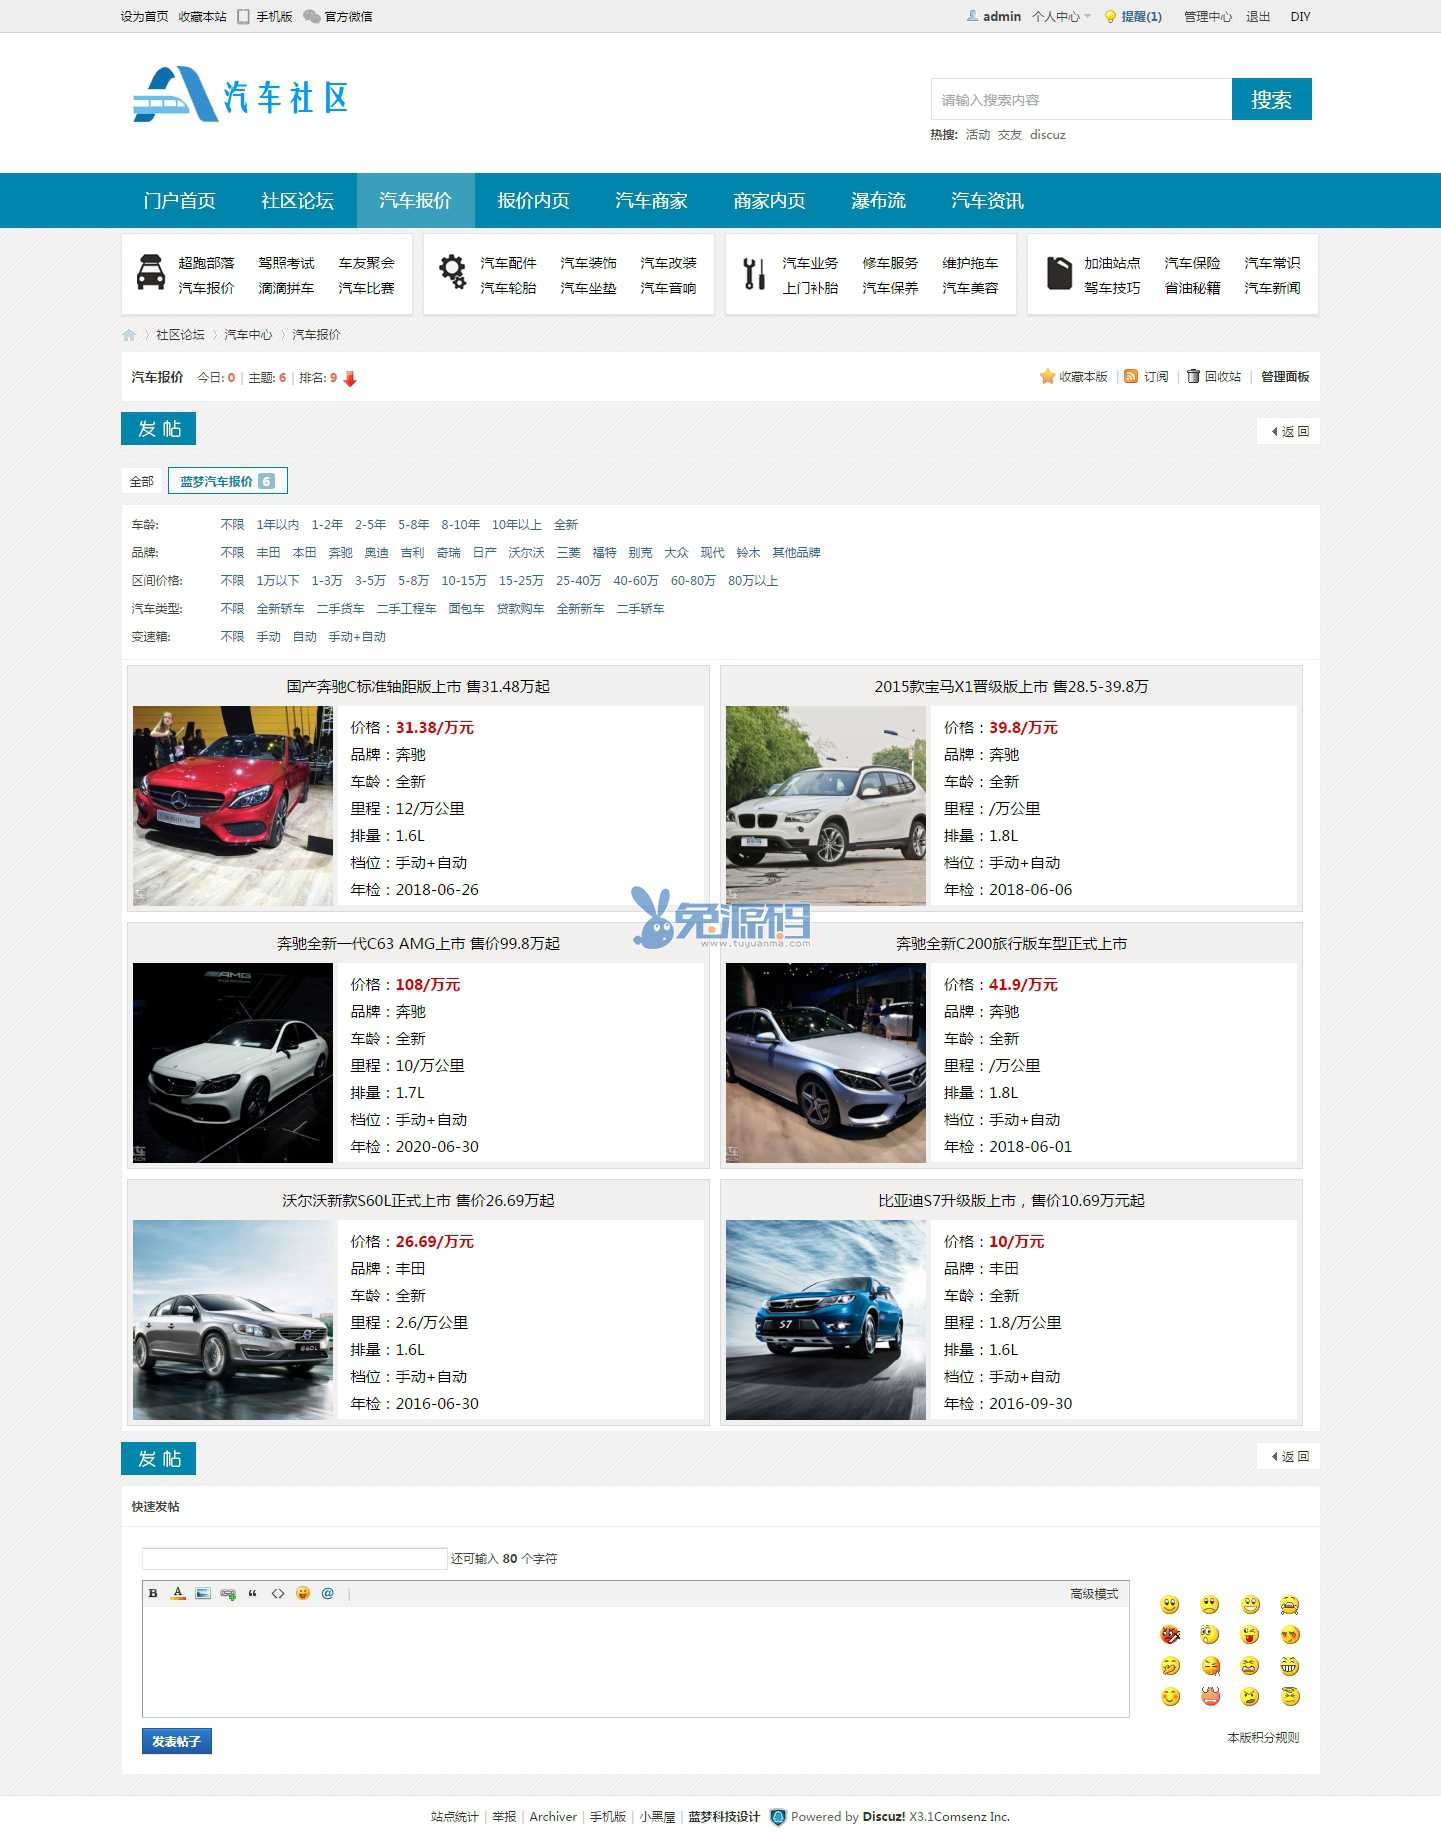Open the 汽车商家 nav tab
1441x1834 pixels.
(651, 201)
